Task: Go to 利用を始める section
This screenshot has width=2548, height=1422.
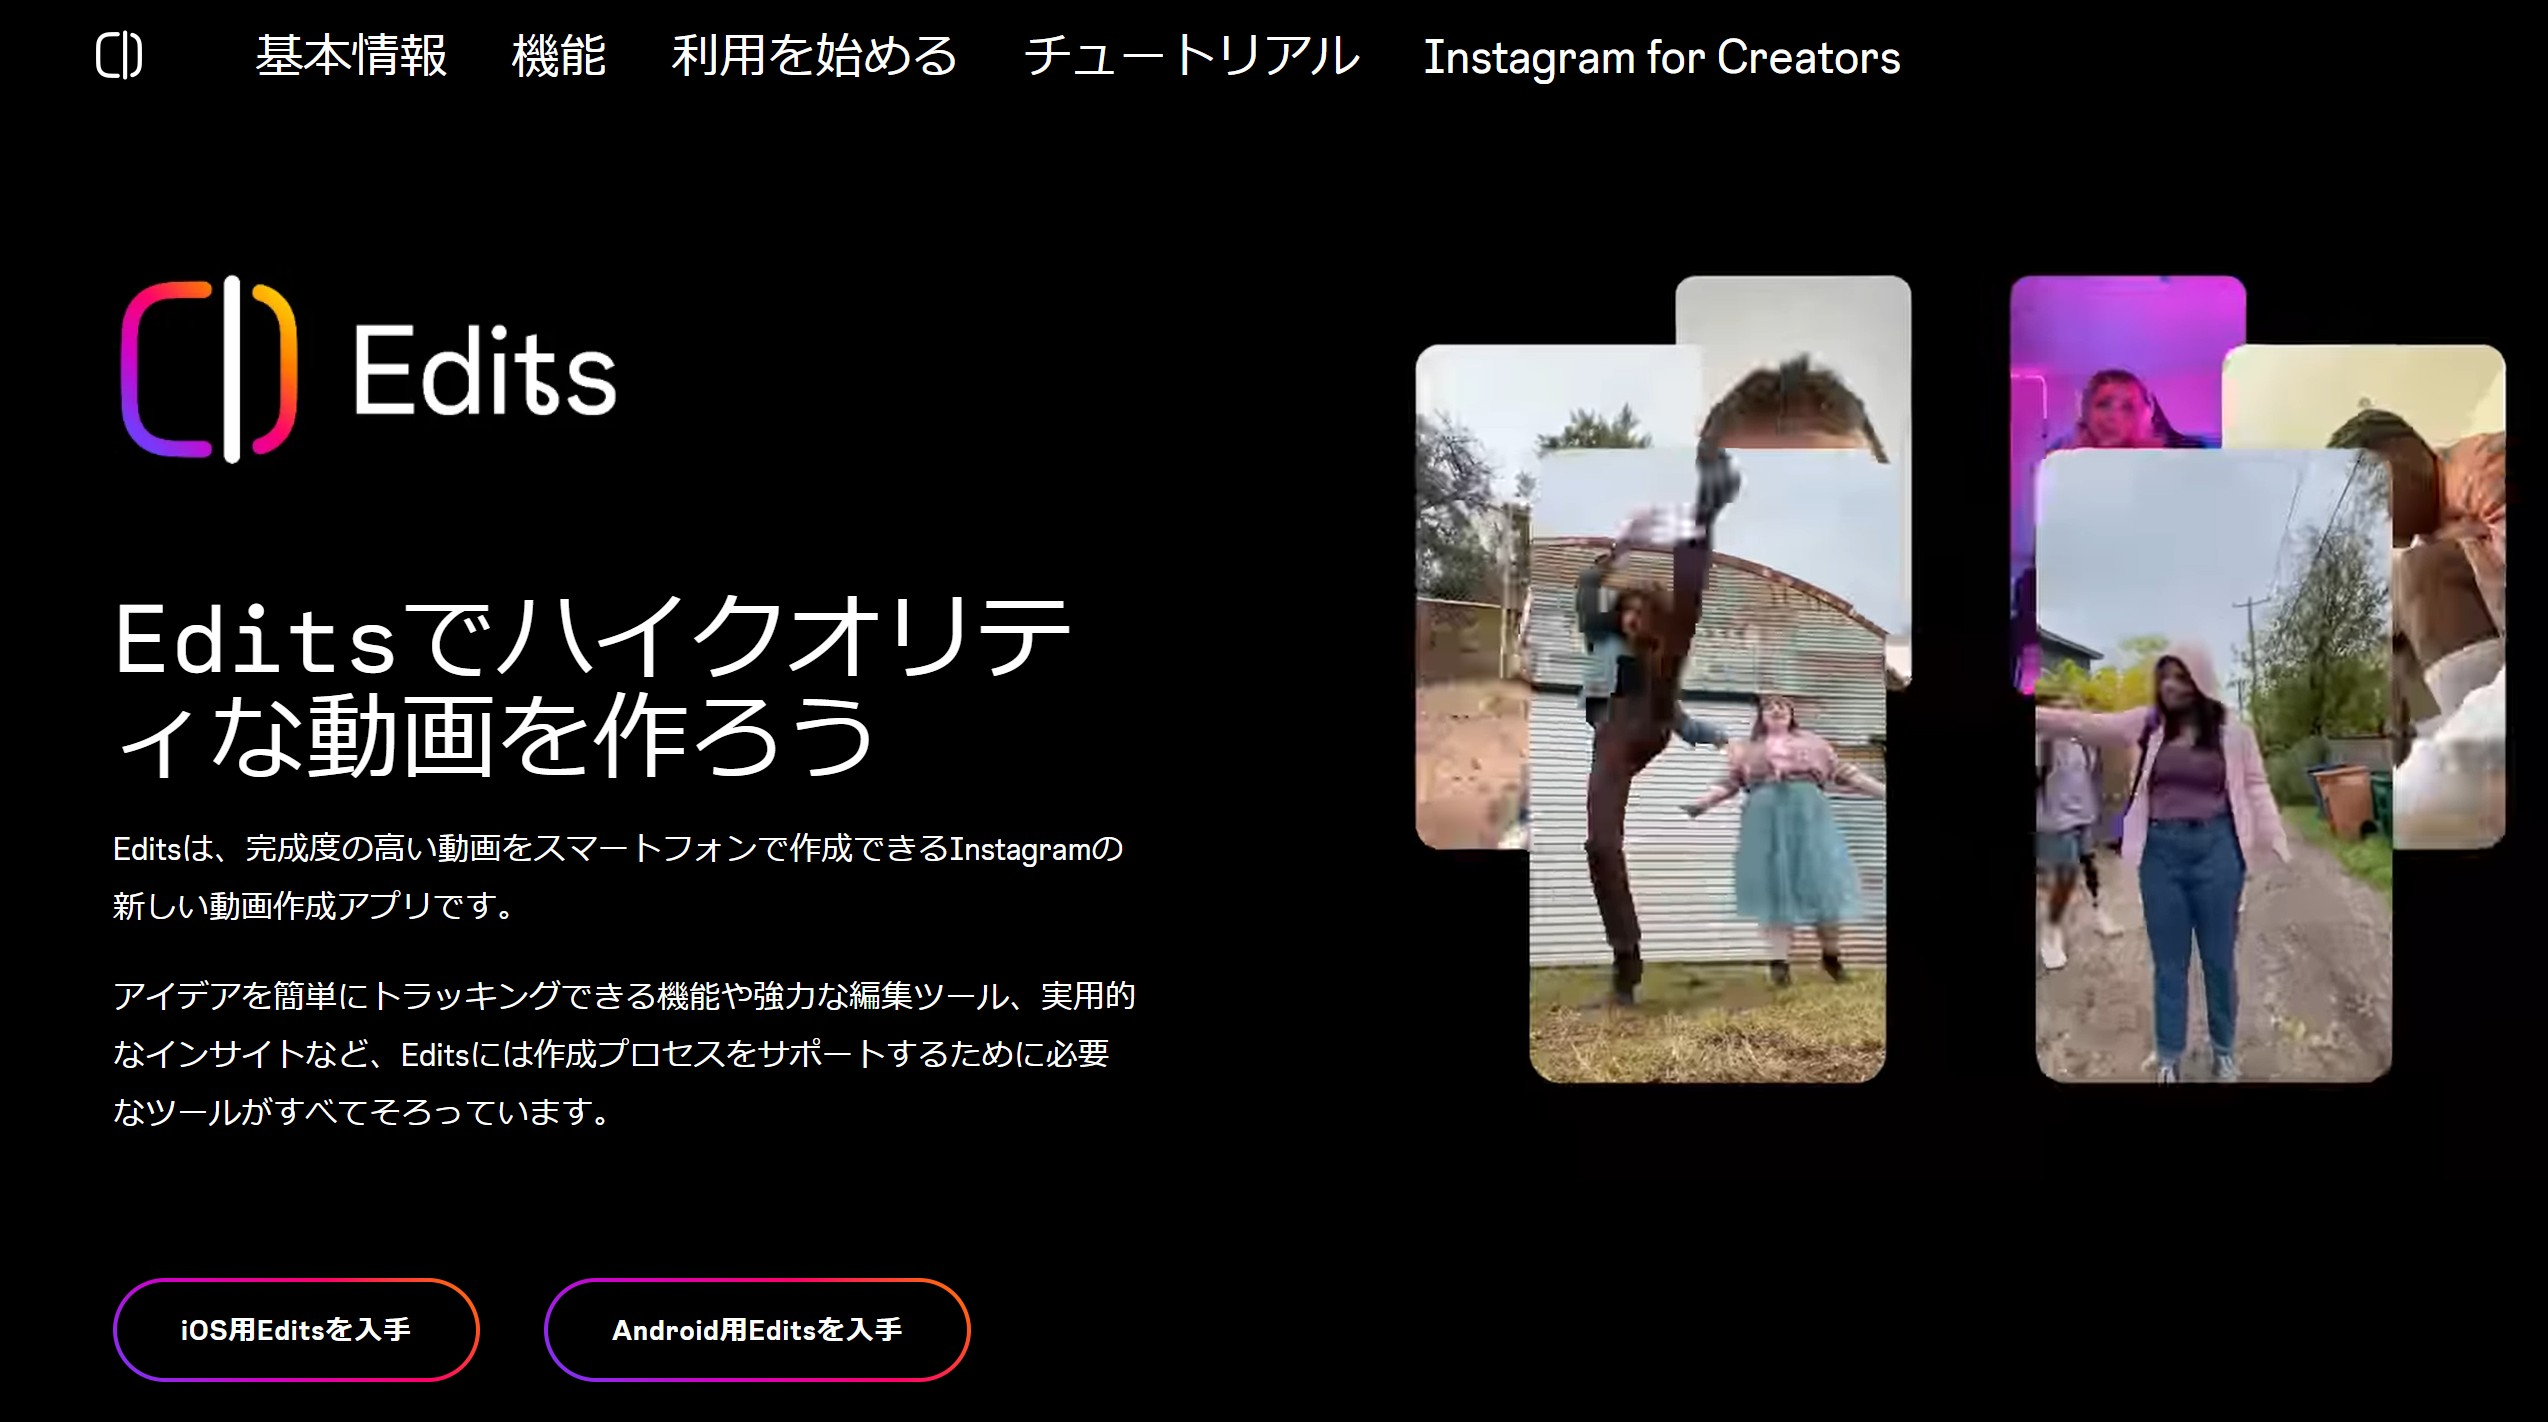Action: pos(815,56)
